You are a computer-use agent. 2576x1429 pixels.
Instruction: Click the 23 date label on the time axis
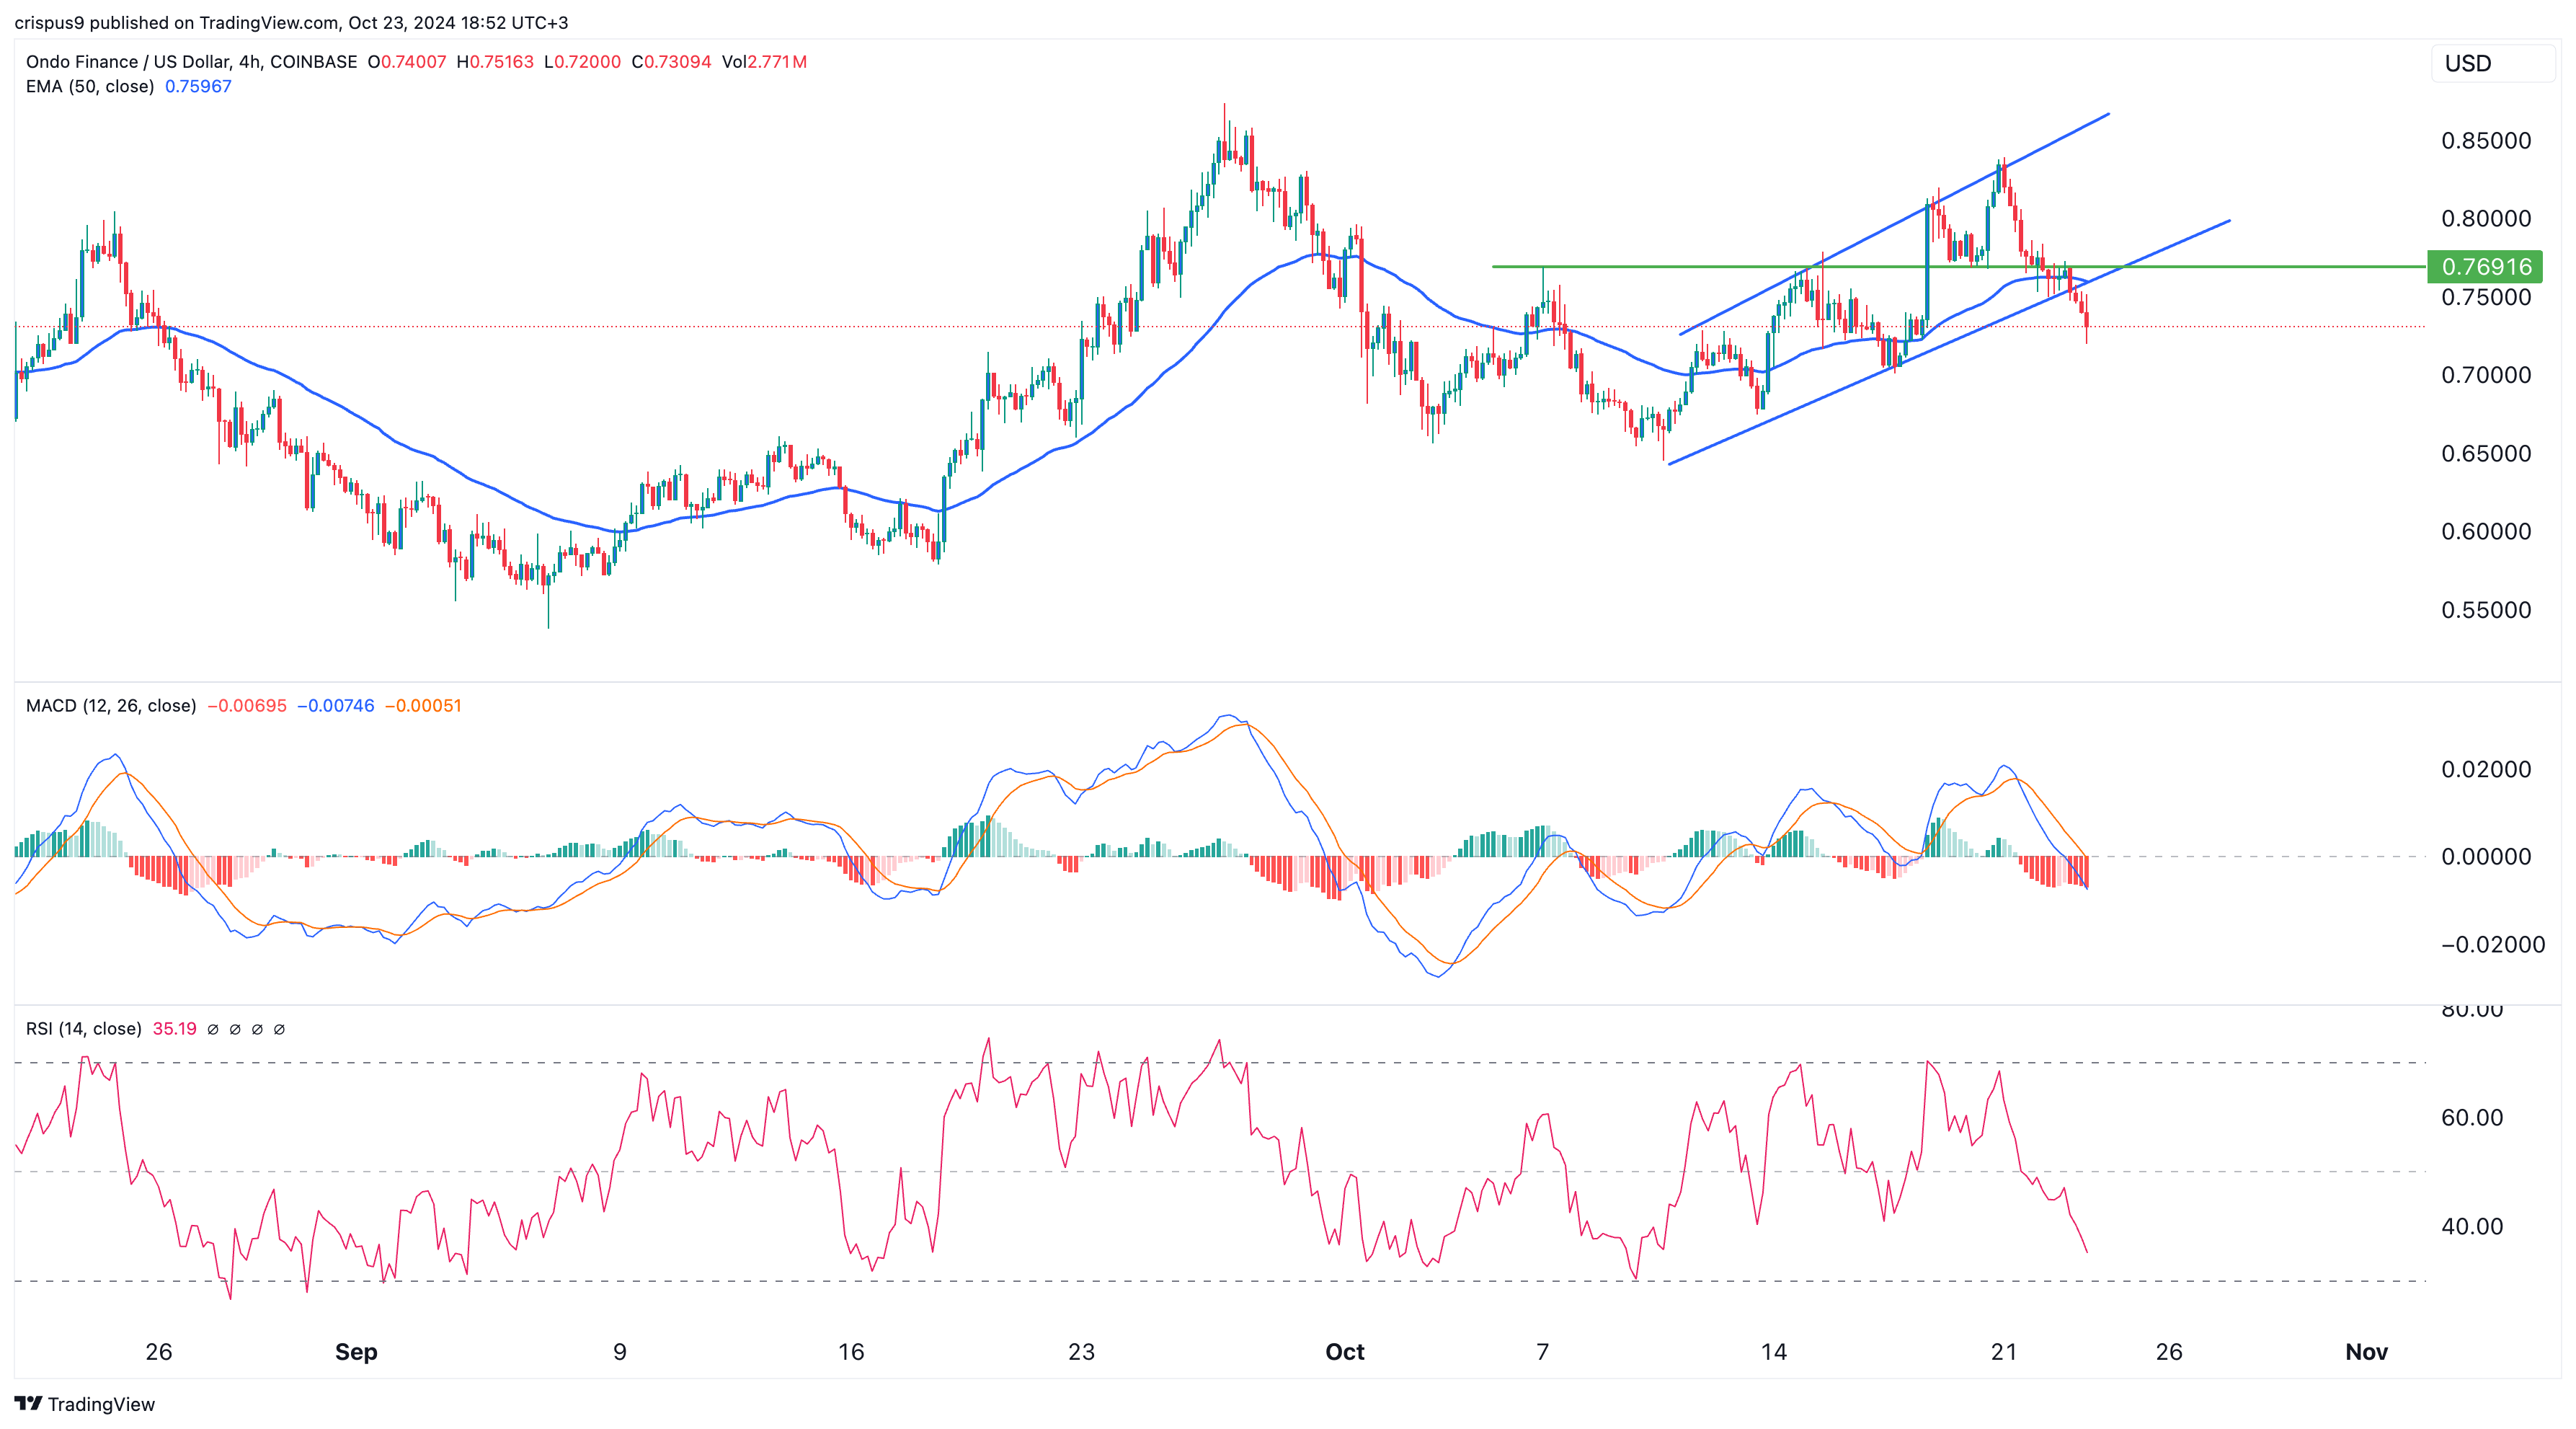pyautogui.click(x=1081, y=1352)
